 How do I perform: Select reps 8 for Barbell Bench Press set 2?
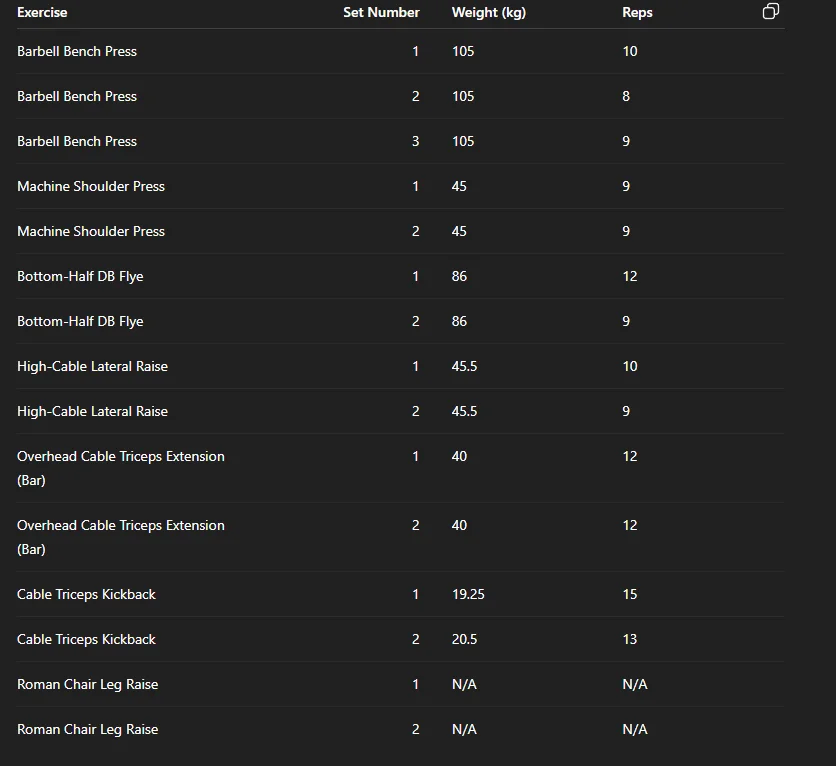[x=626, y=96]
